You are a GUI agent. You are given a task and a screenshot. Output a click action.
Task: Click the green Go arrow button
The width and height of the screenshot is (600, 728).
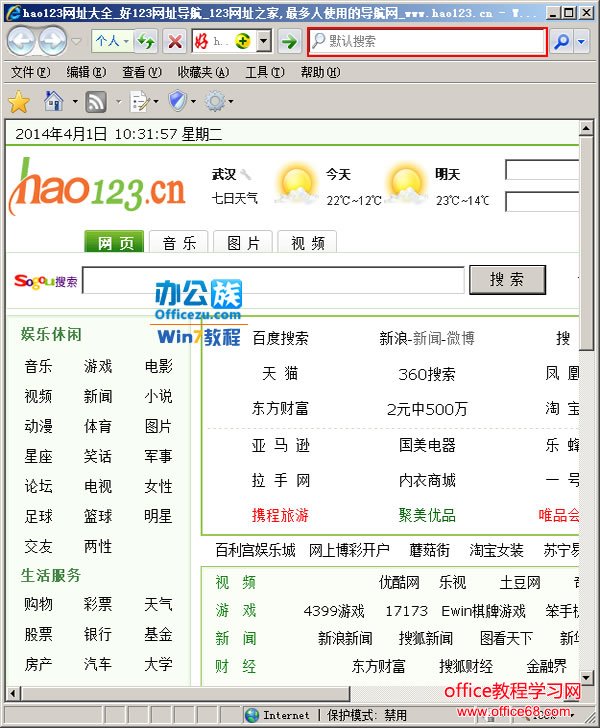pyautogui.click(x=289, y=42)
